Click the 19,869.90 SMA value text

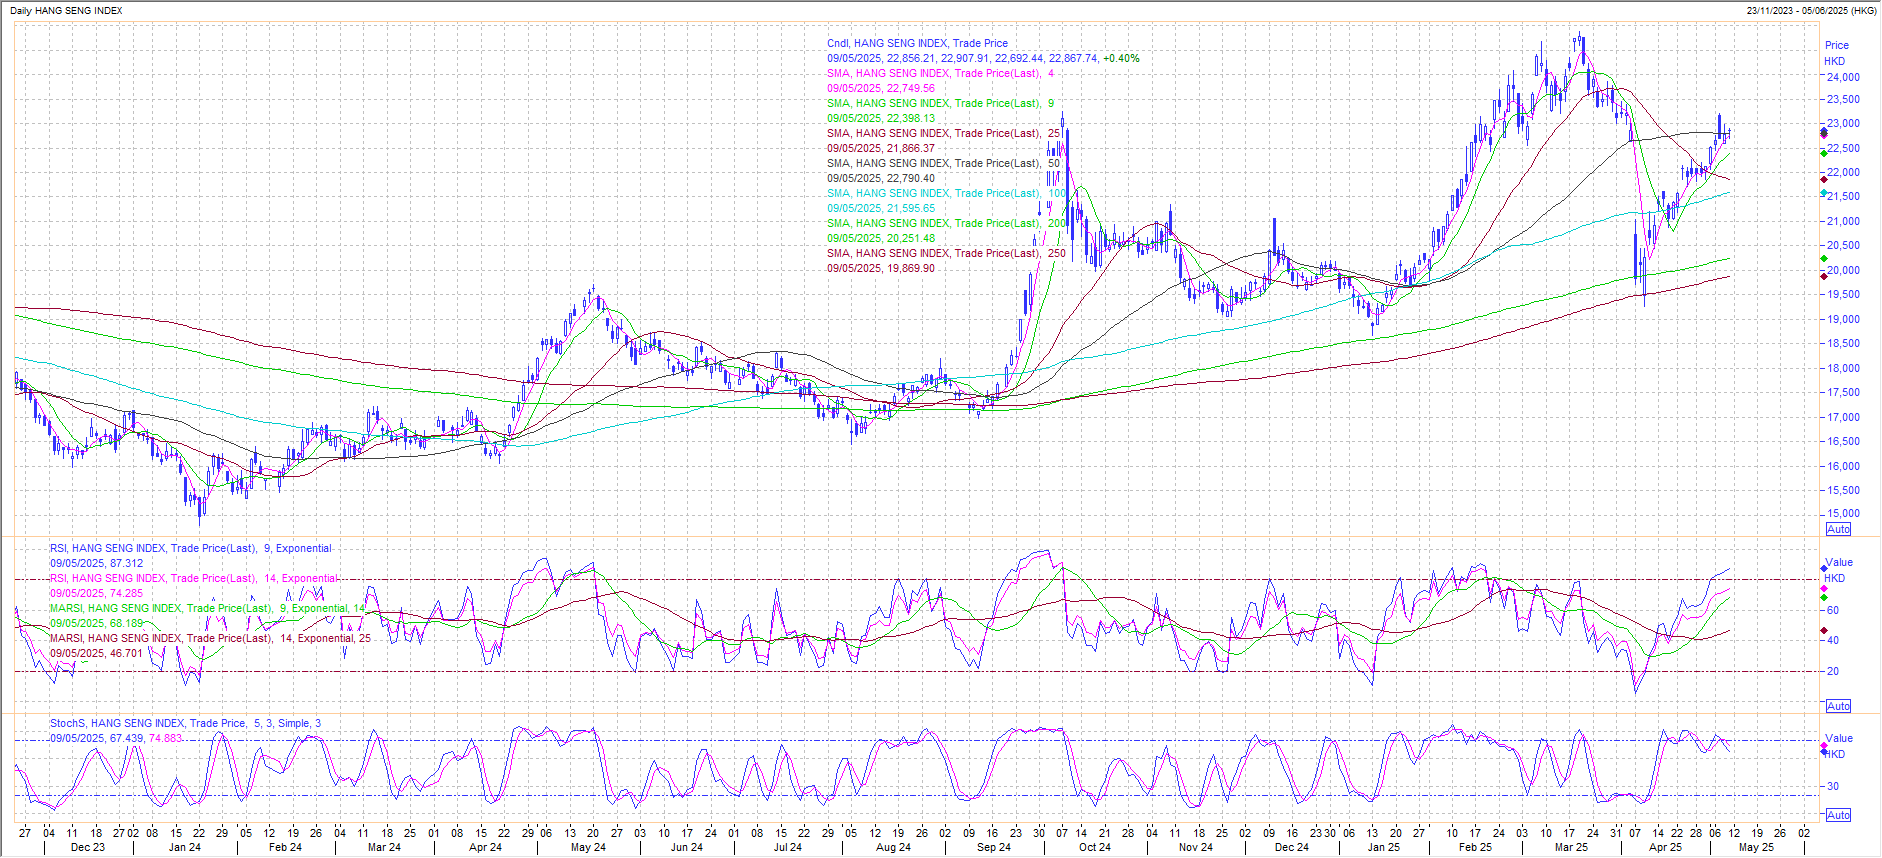tap(911, 268)
